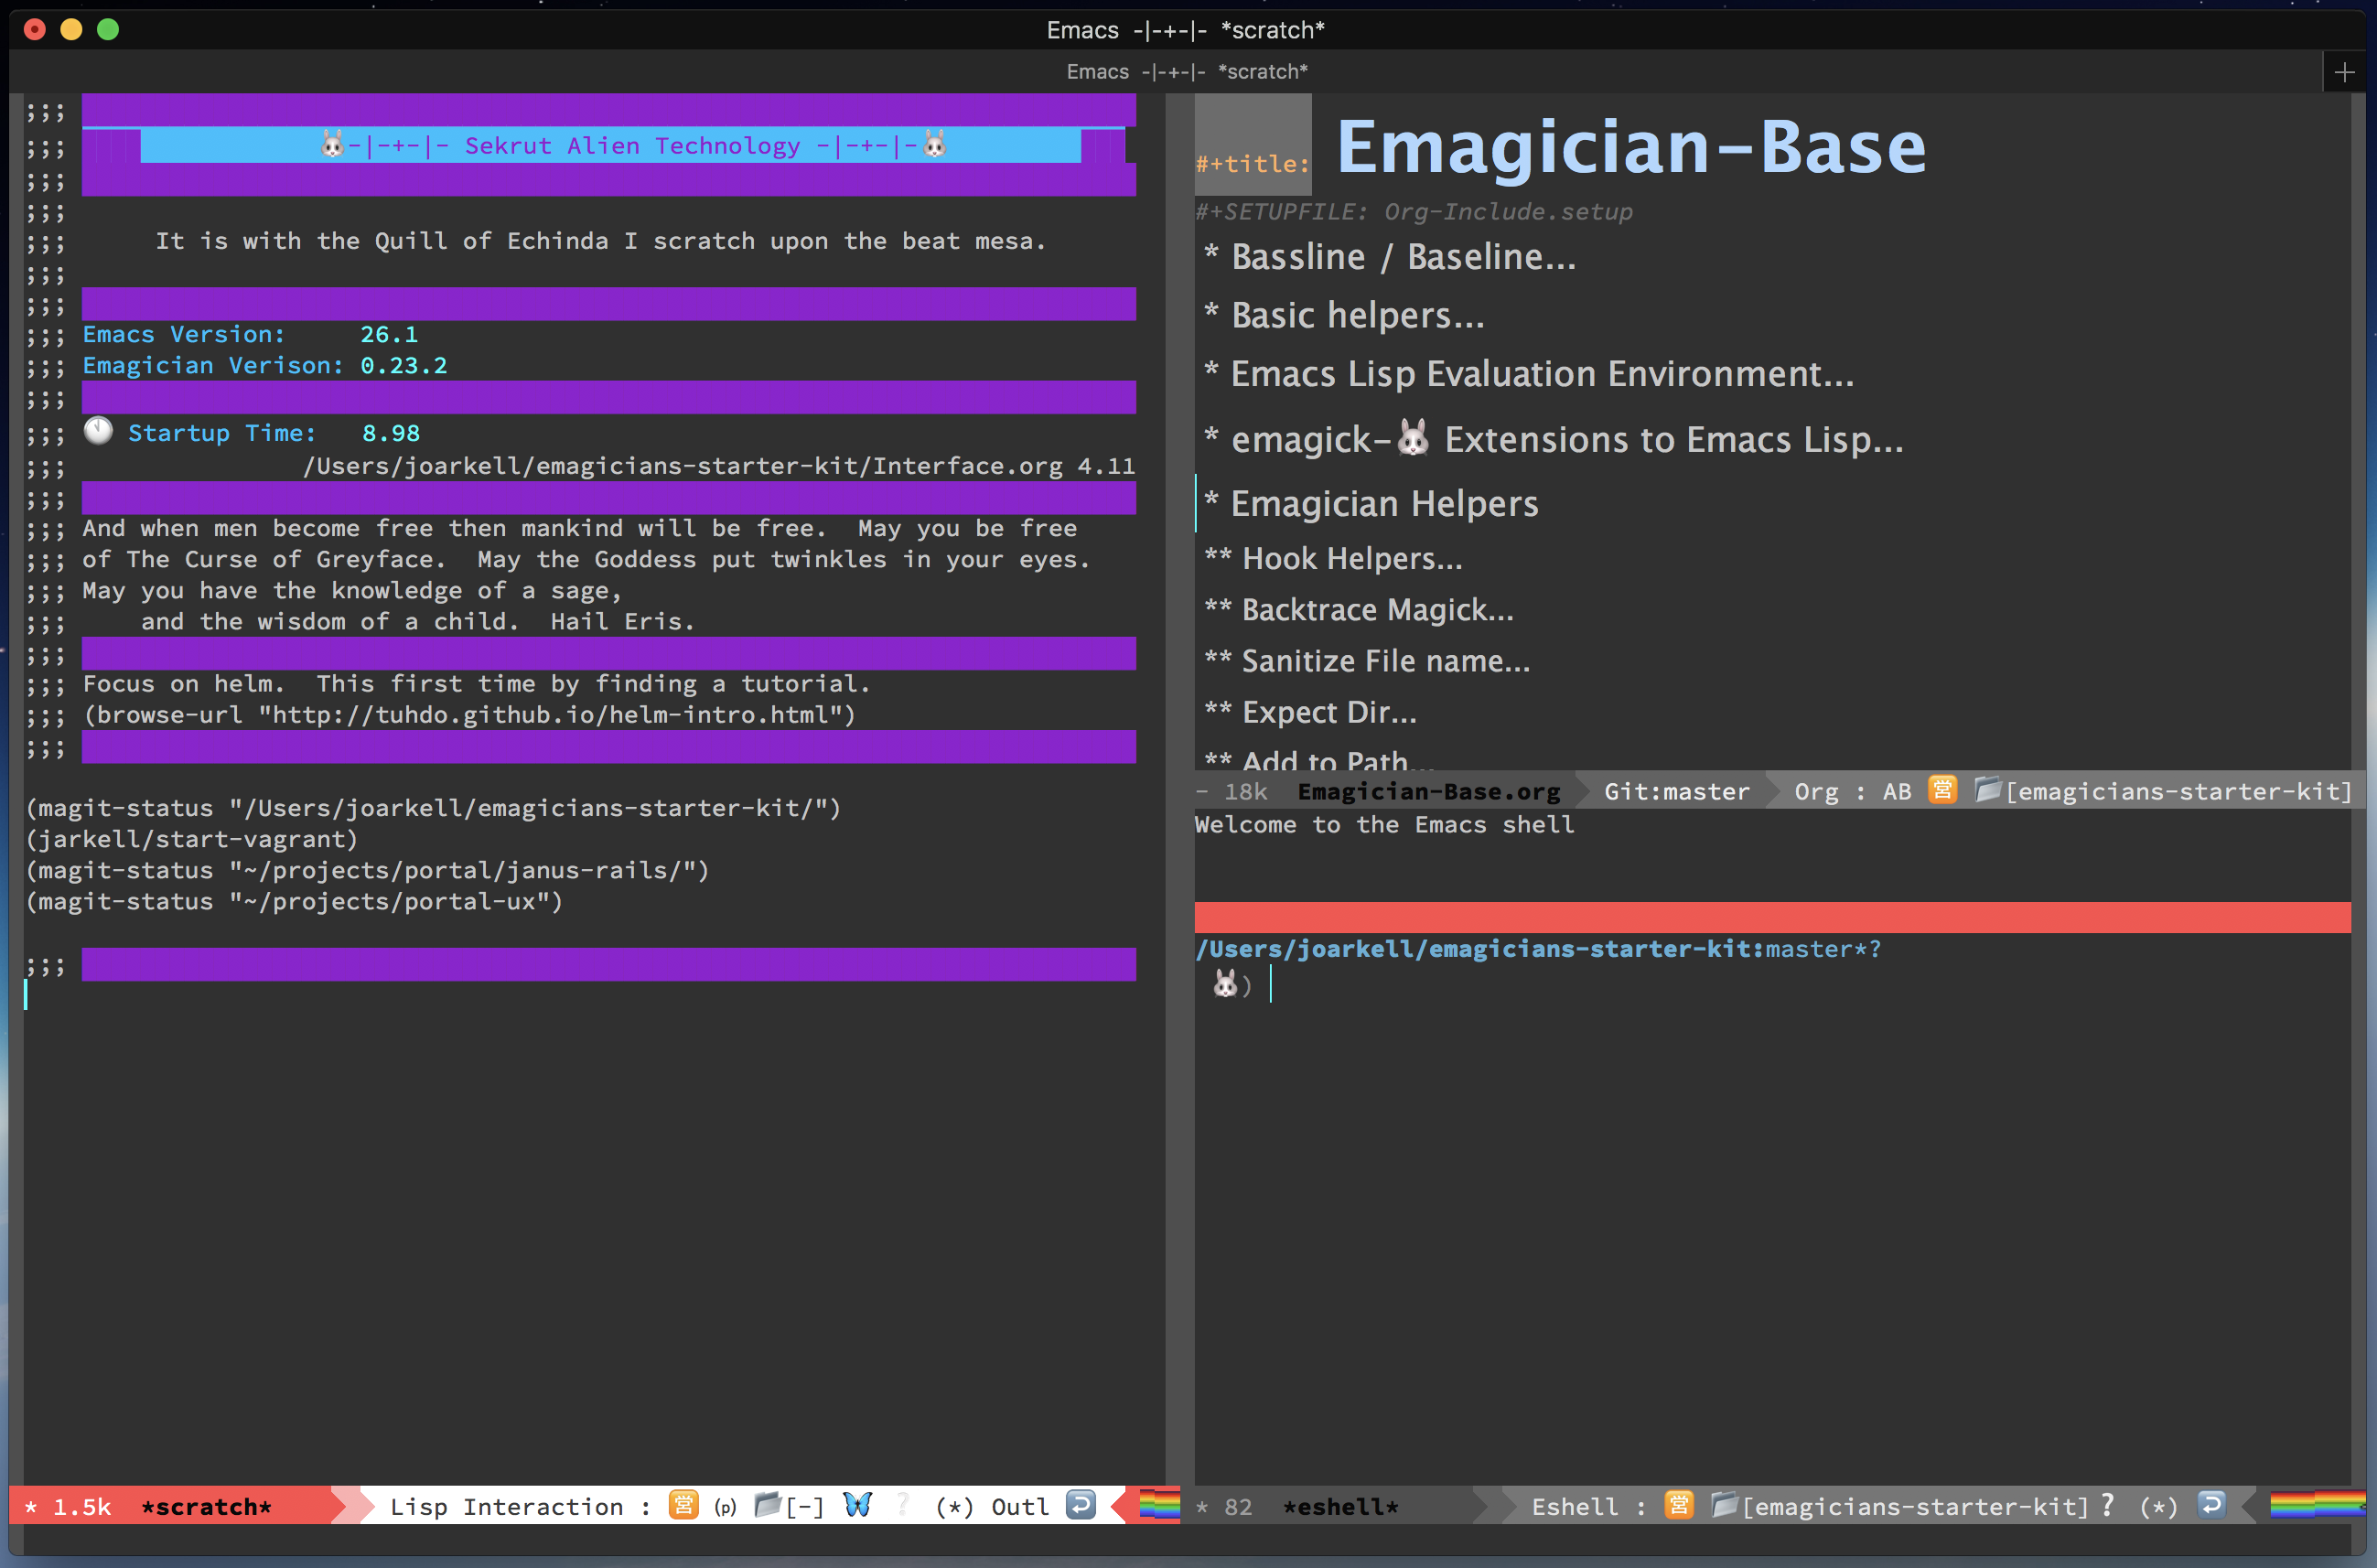The height and width of the screenshot is (1568, 2377).
Task: Click the folder icon in eshell mode line
Action: 1723,1504
